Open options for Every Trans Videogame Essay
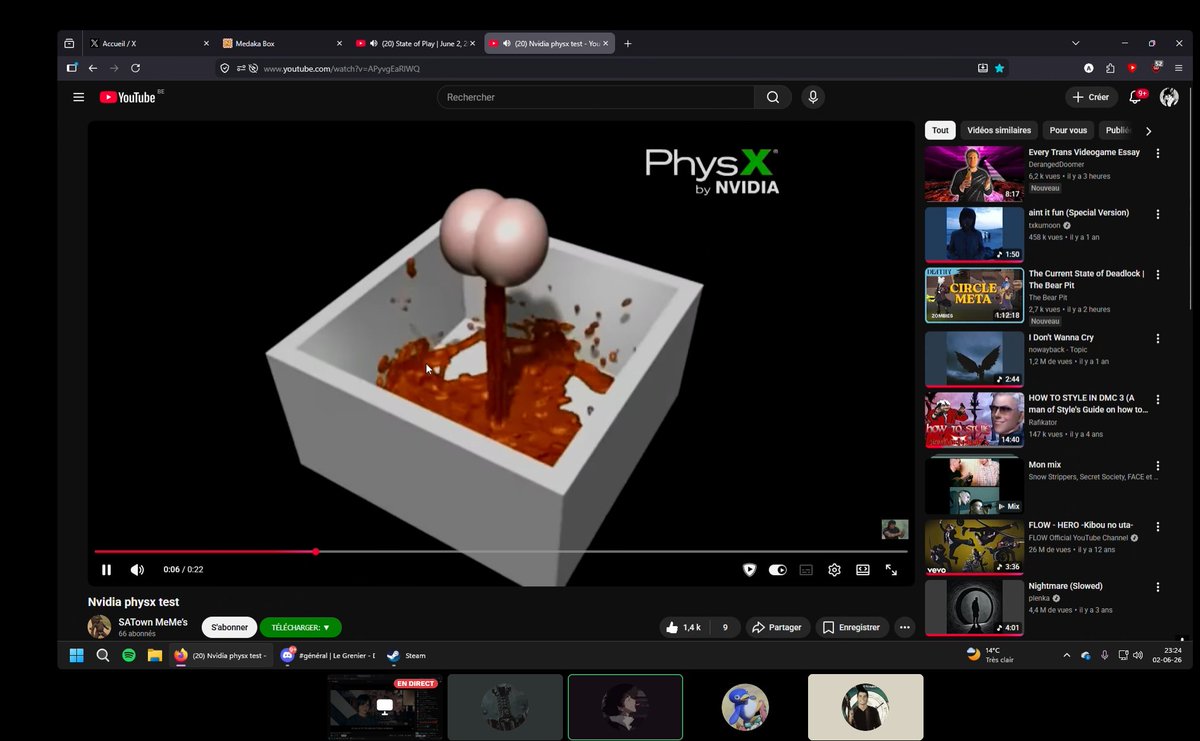The image size is (1200, 741). coord(1158,154)
